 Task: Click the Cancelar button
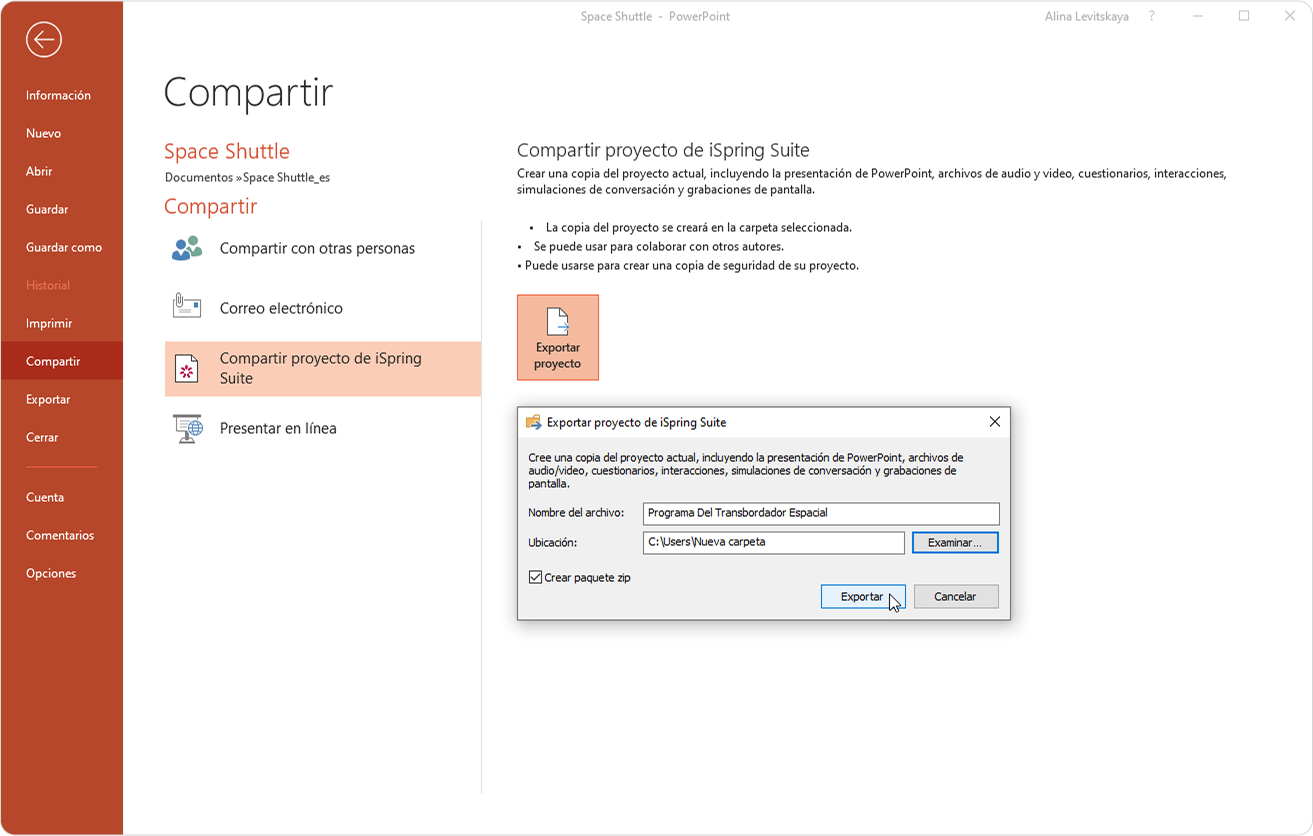tap(955, 596)
